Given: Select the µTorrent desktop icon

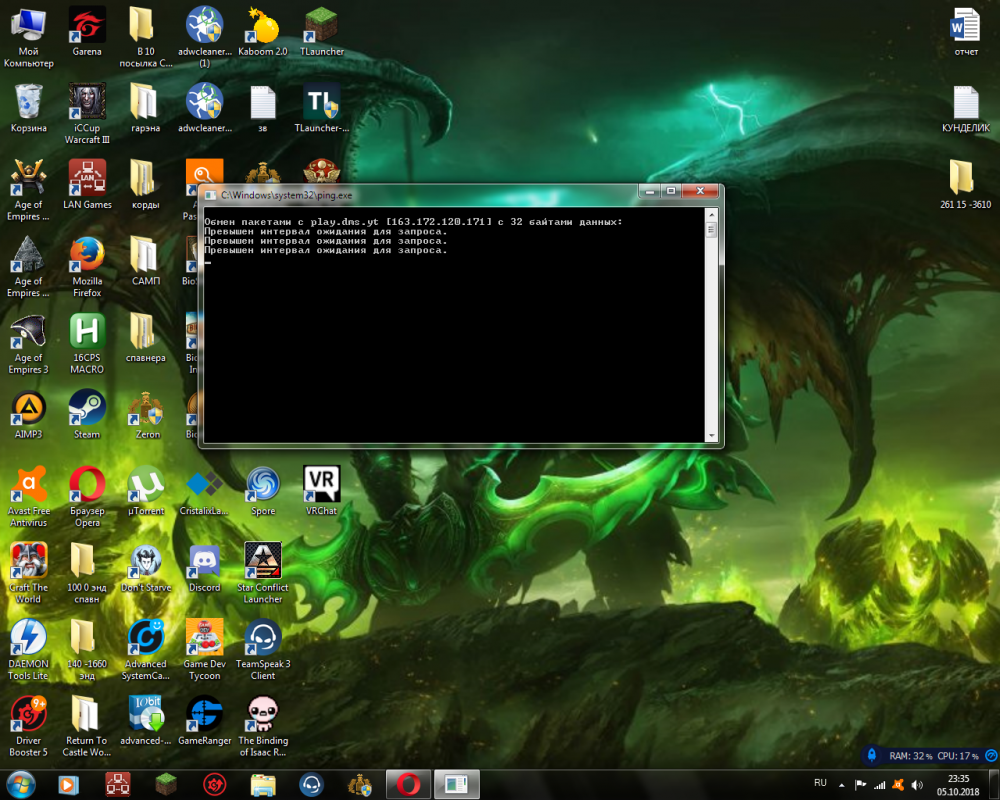Looking at the screenshot, I should 146,486.
